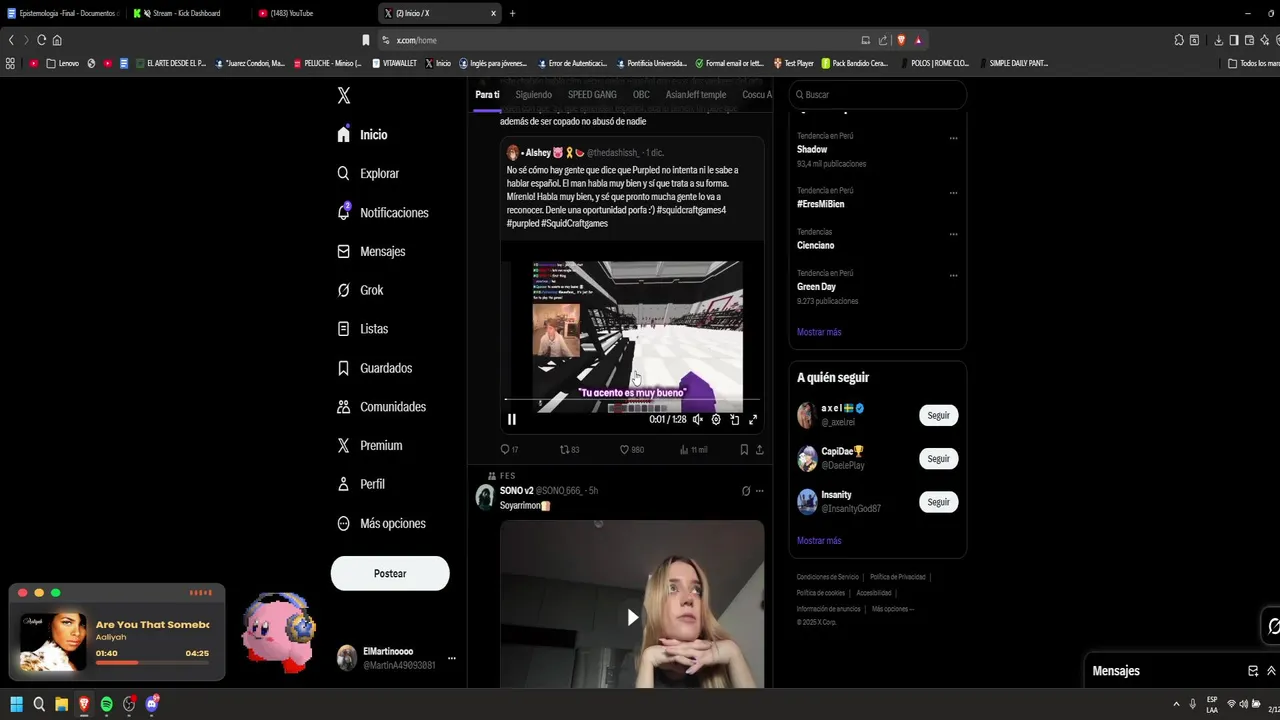Click the Buscar search field
Screen dimensions: 1280x720
coord(878,94)
